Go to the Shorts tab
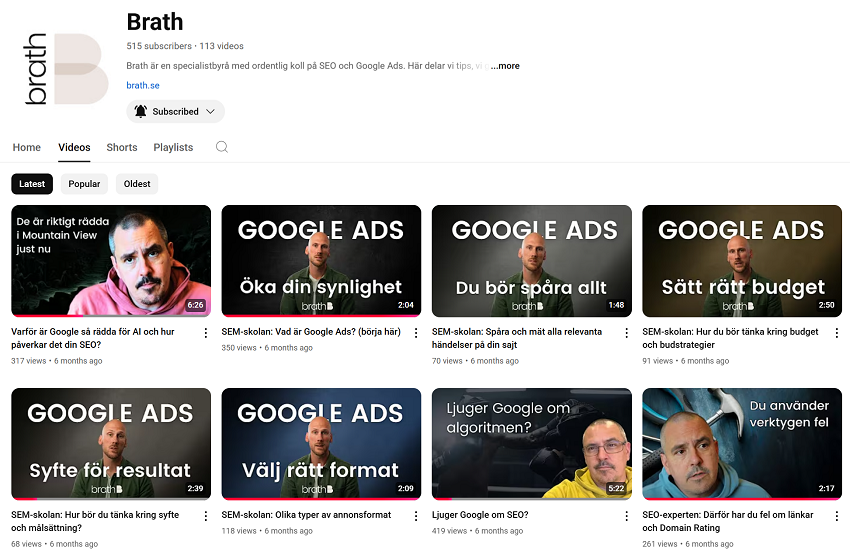 point(122,147)
